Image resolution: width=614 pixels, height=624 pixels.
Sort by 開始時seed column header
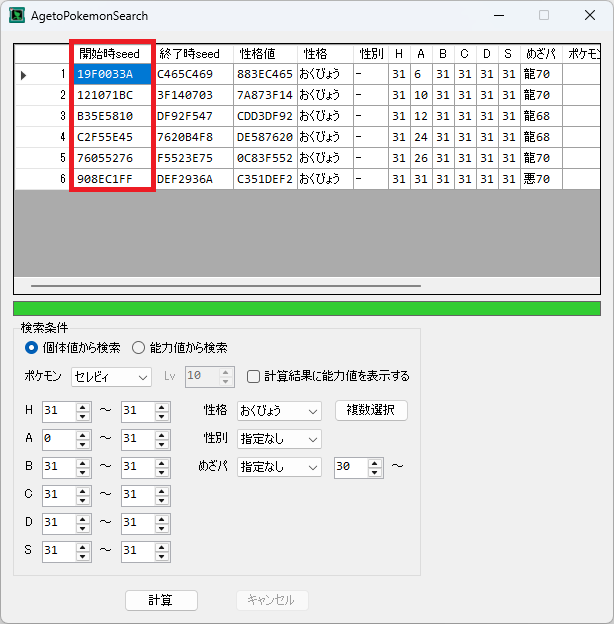coord(113,54)
